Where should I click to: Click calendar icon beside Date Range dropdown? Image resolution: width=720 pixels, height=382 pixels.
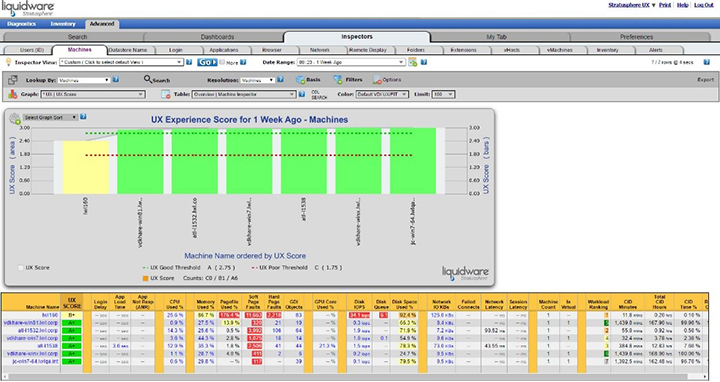click(412, 62)
